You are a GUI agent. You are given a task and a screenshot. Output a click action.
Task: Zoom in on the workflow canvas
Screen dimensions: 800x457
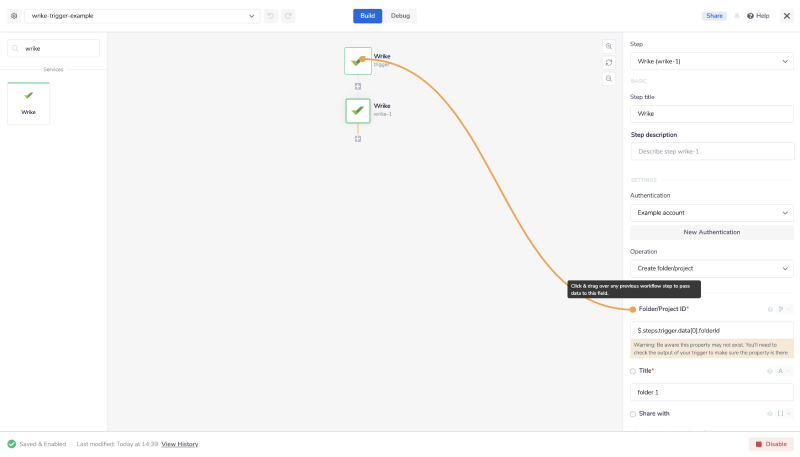609,46
